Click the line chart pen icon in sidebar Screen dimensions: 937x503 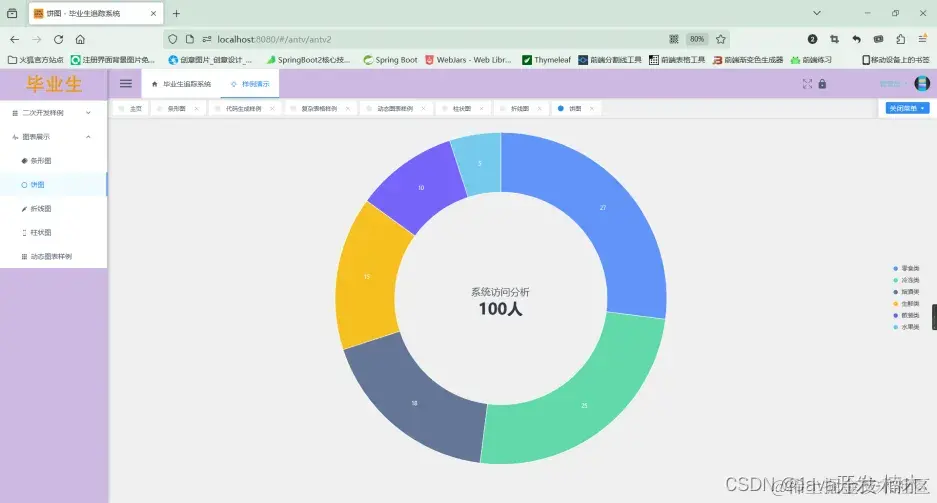[x=24, y=208]
